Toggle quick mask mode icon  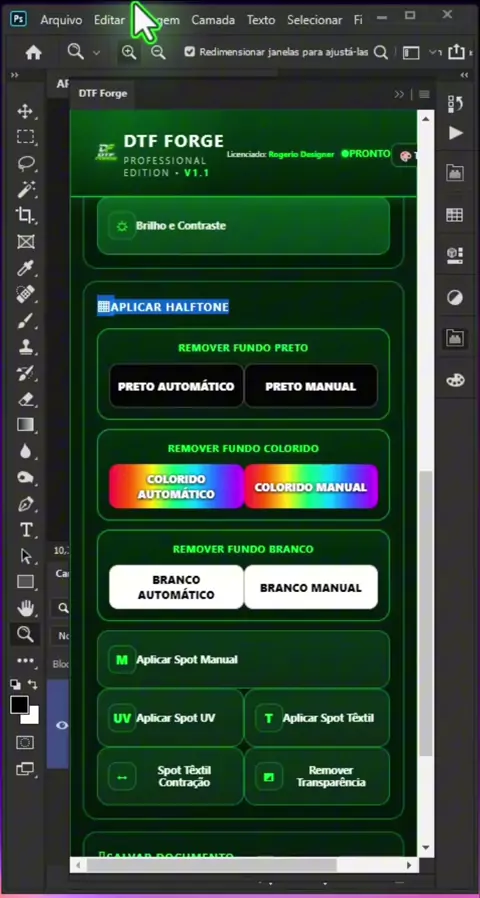coord(25,743)
